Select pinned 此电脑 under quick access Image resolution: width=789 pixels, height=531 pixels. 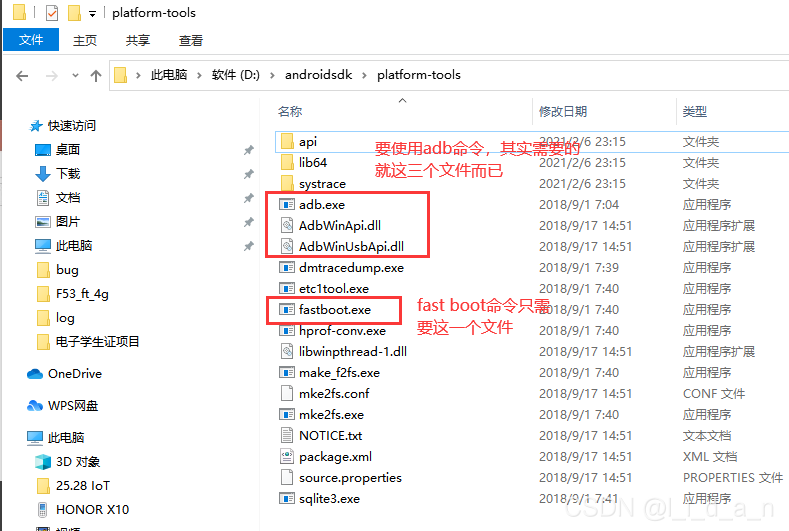click(x=74, y=246)
